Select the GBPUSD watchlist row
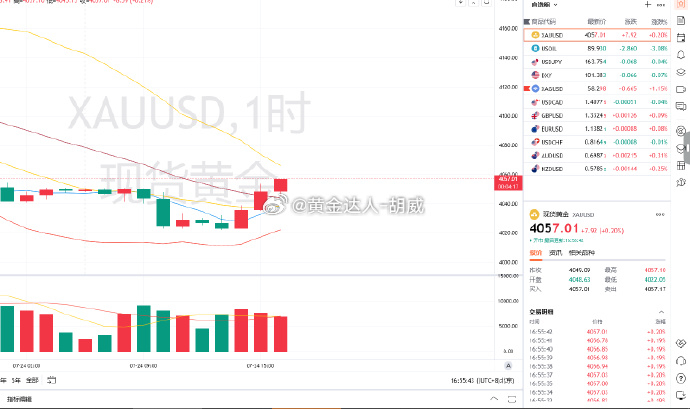Viewport: 690px width, 409px height. click(597, 115)
